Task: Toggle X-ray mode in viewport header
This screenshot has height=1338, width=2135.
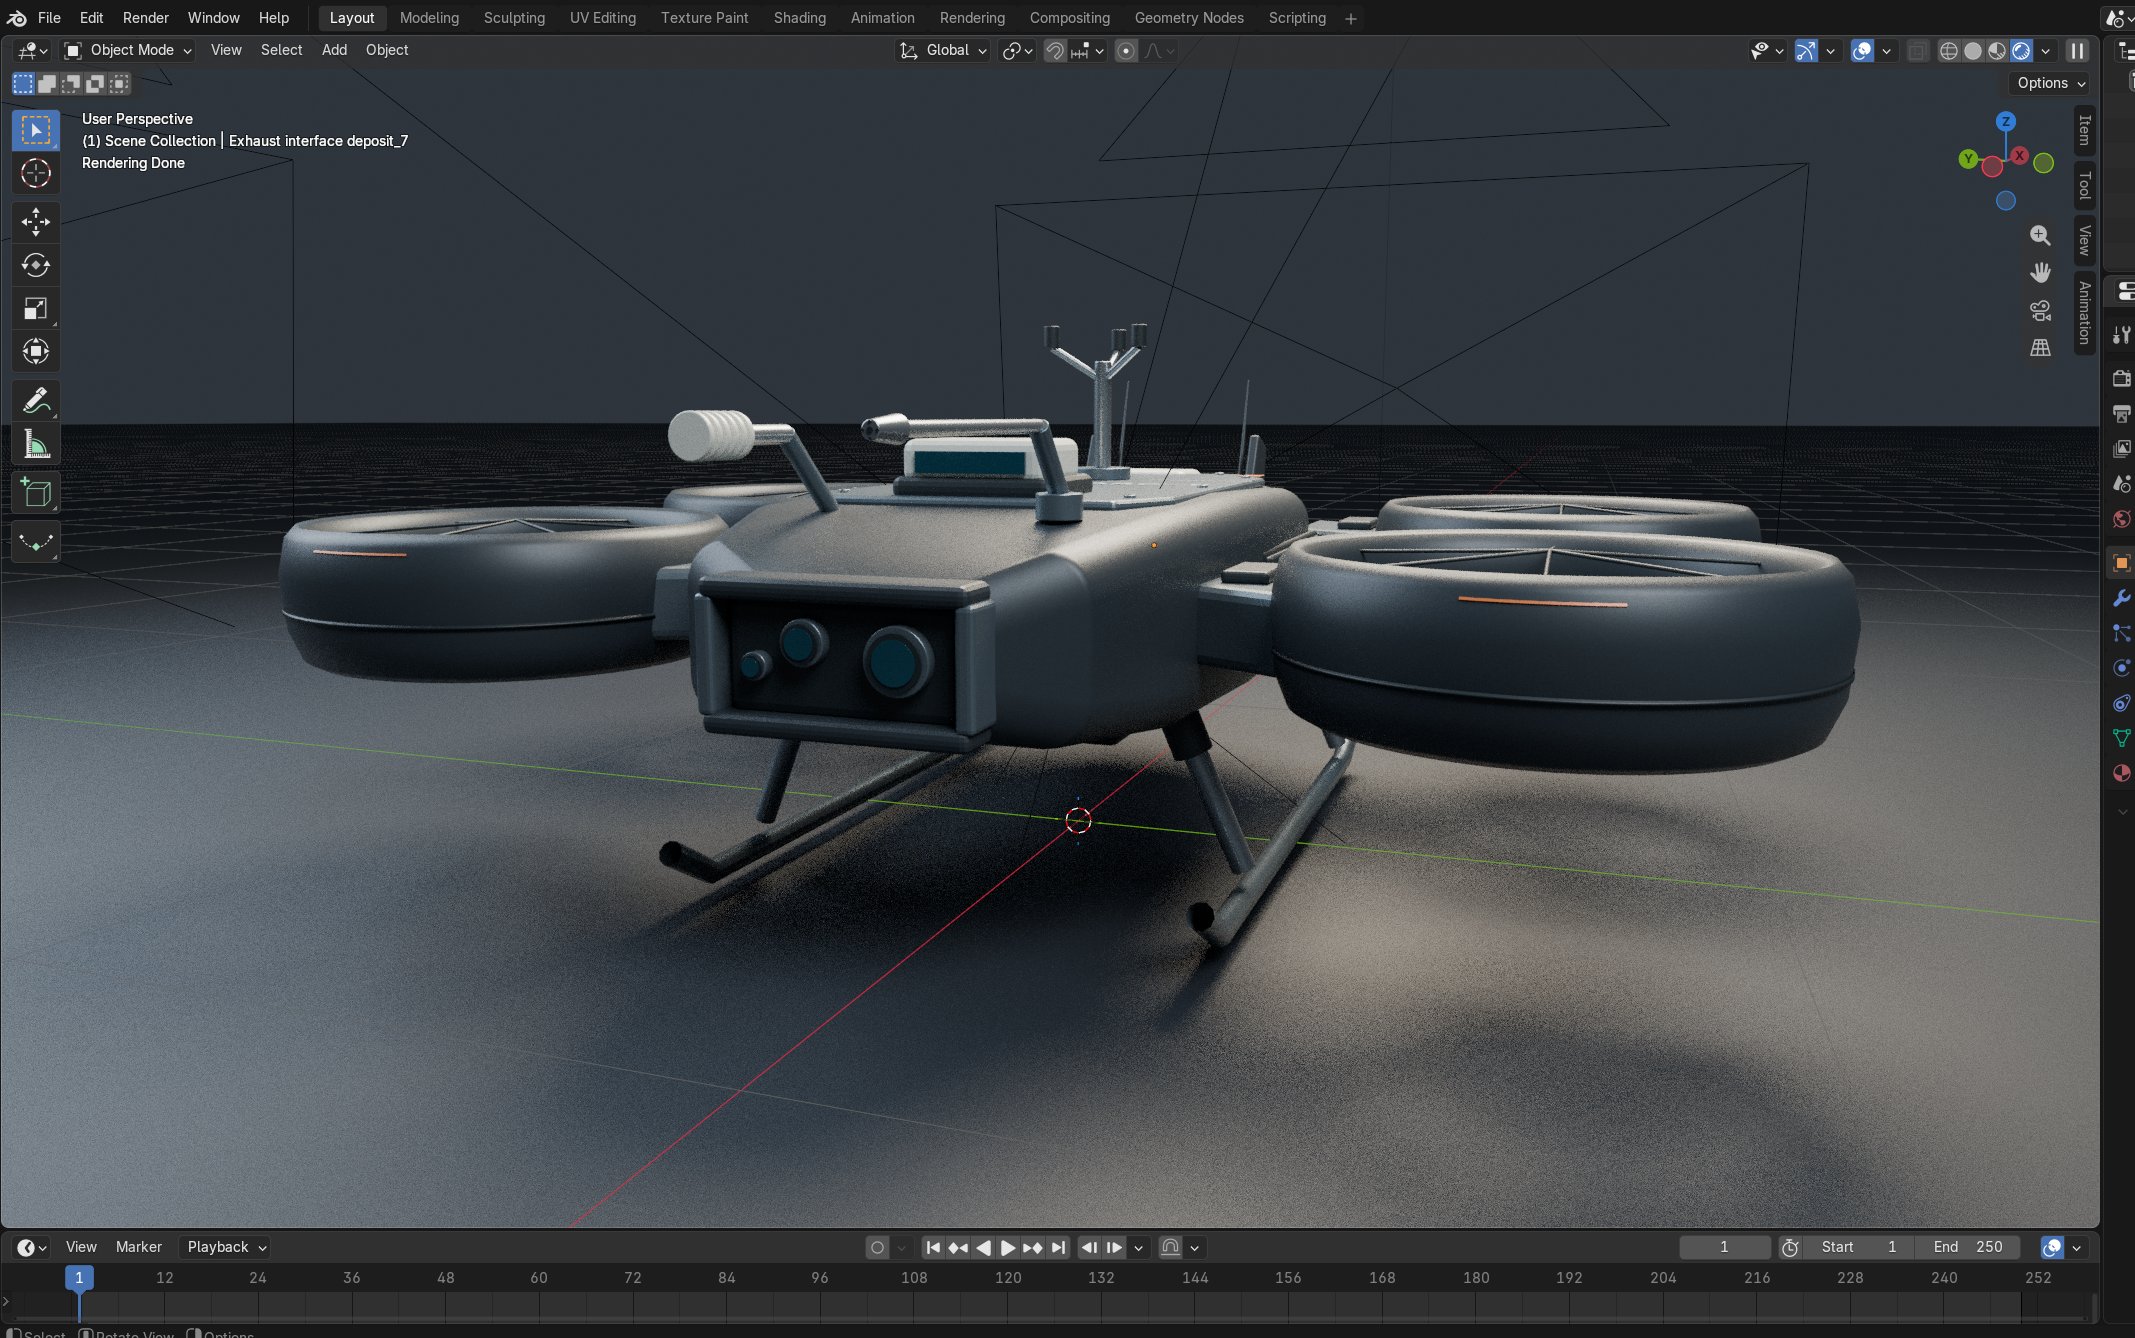Action: 1916,51
